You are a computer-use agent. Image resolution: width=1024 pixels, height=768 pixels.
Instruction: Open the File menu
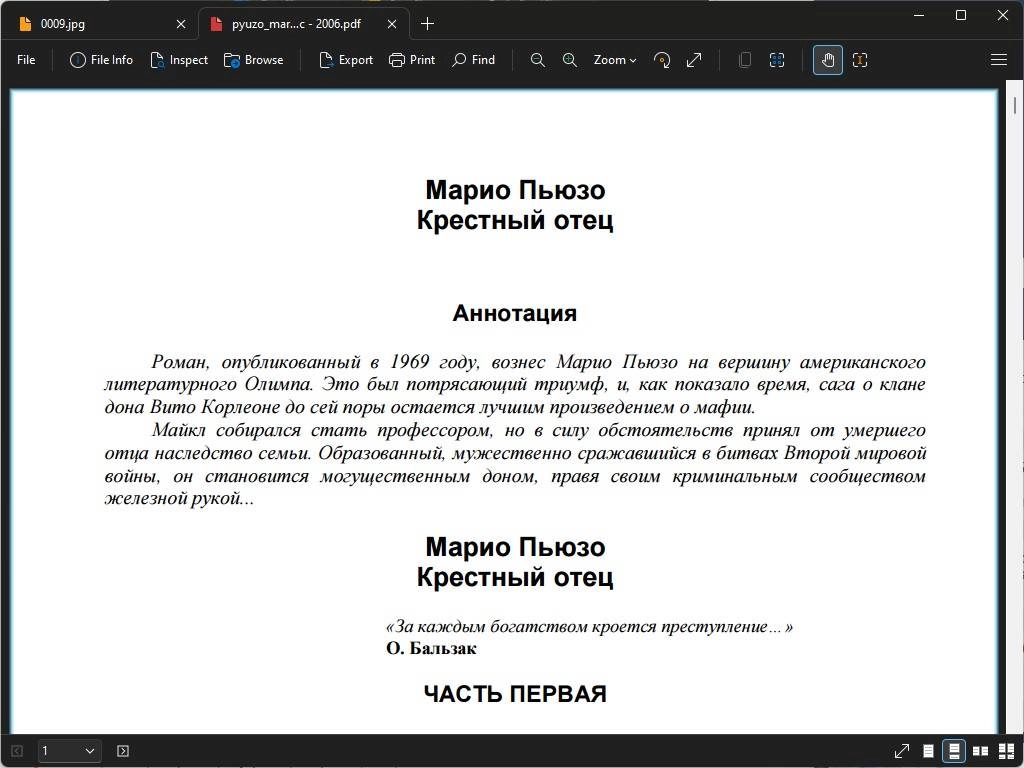coord(26,60)
